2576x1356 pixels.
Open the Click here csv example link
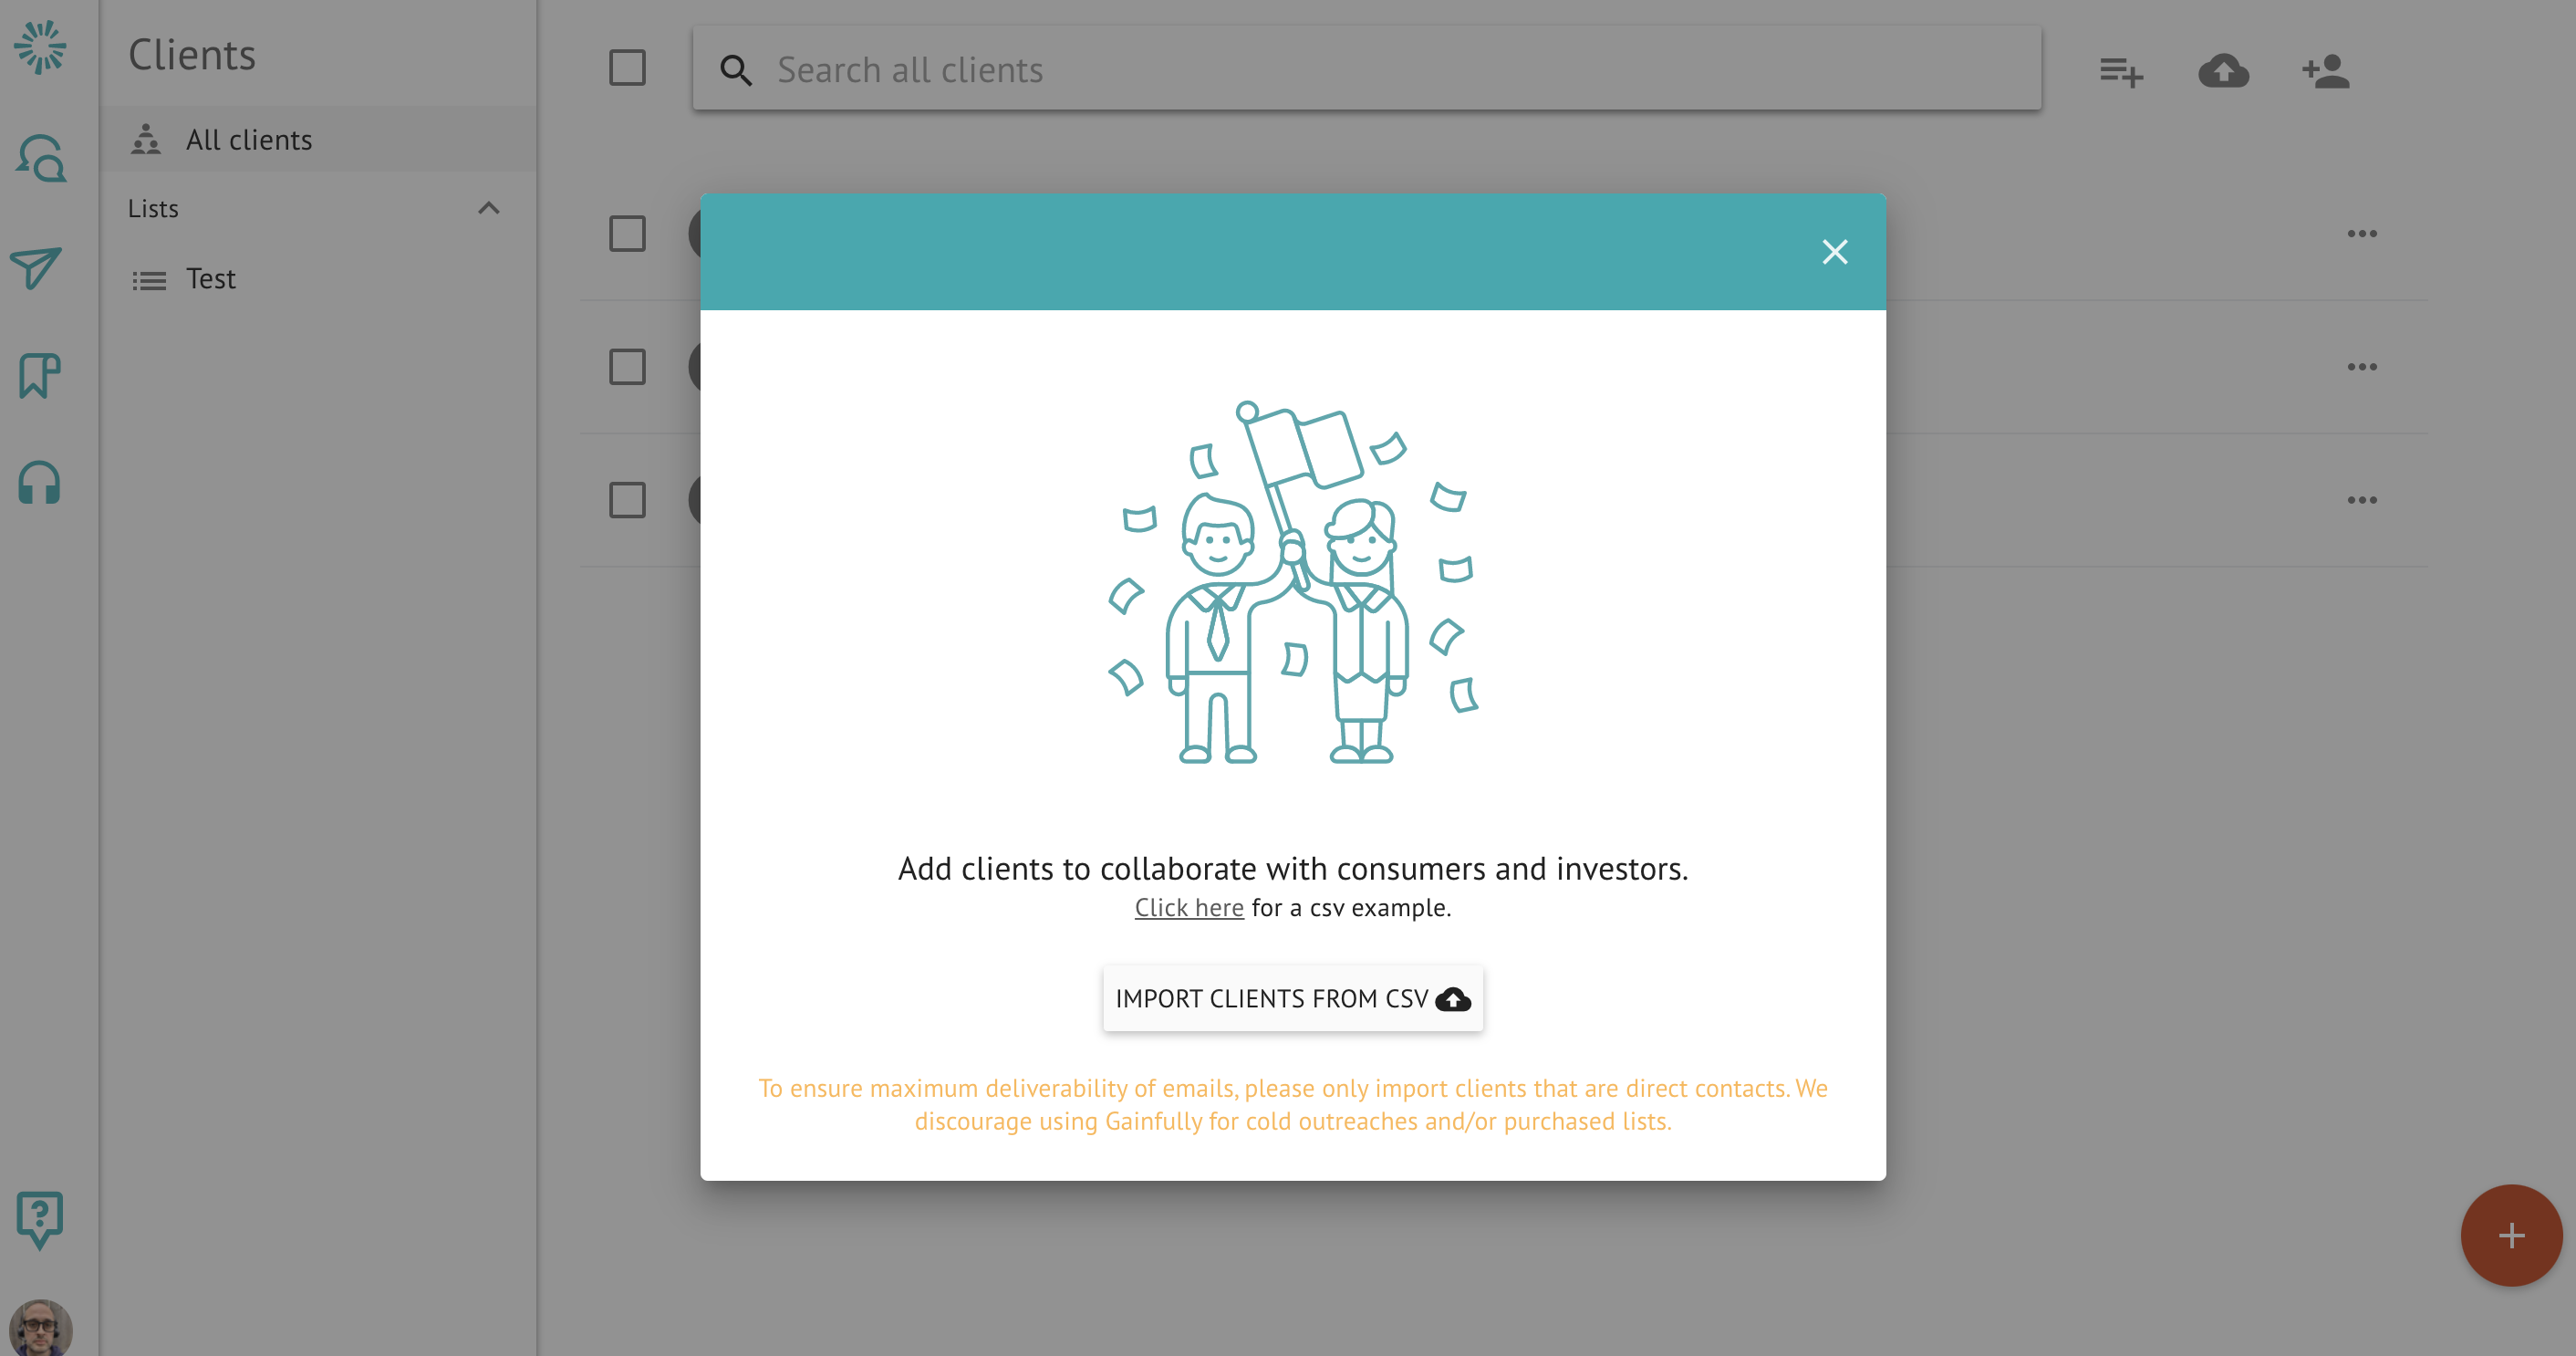(x=1188, y=908)
